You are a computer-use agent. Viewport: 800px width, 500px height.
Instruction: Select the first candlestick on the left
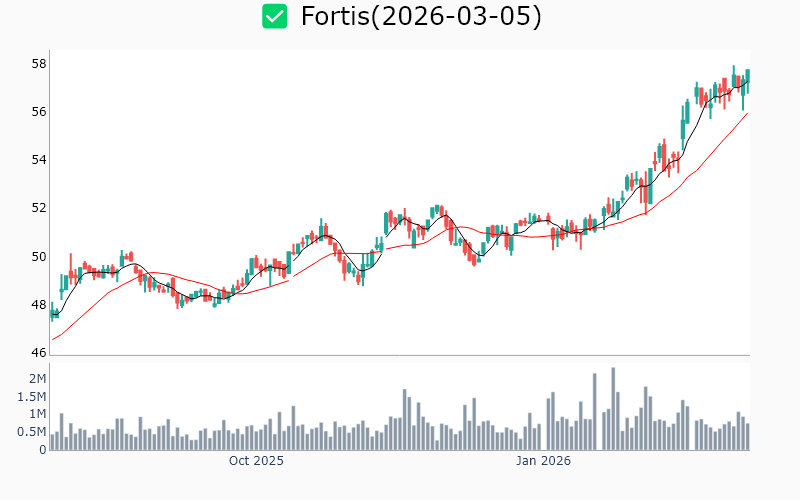(x=52, y=312)
